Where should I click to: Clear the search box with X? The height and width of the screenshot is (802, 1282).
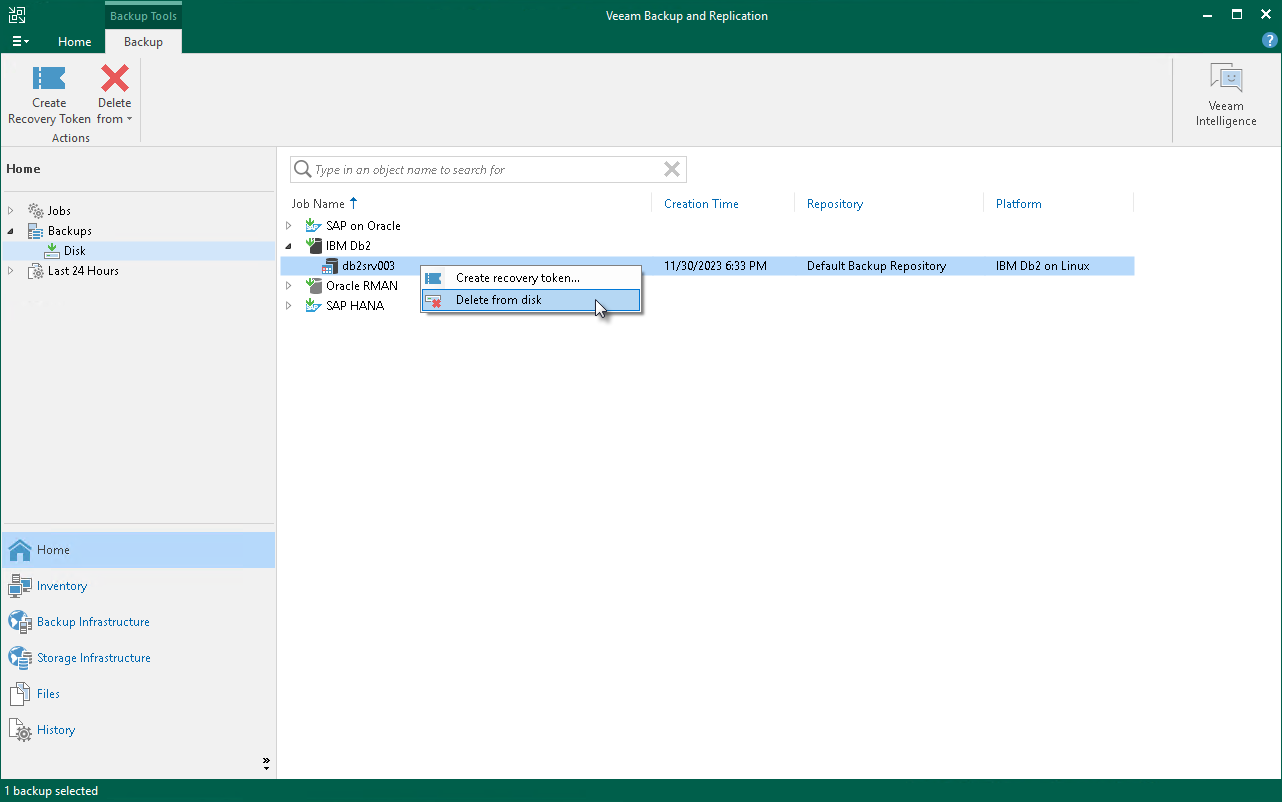[x=672, y=170]
